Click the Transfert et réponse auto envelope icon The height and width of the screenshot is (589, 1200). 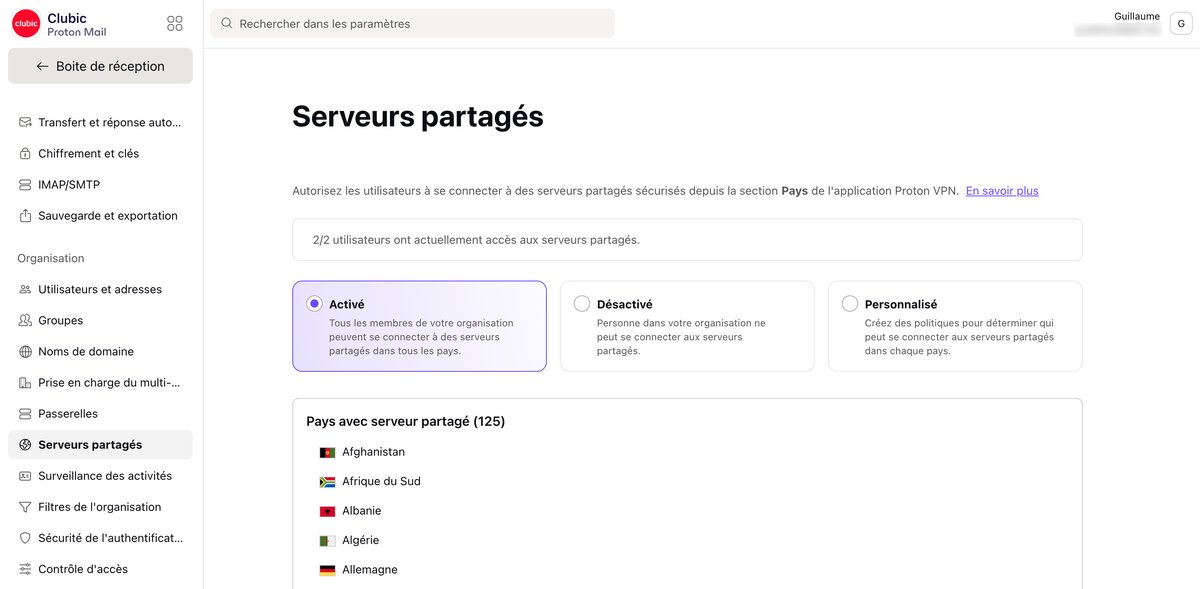(25, 122)
